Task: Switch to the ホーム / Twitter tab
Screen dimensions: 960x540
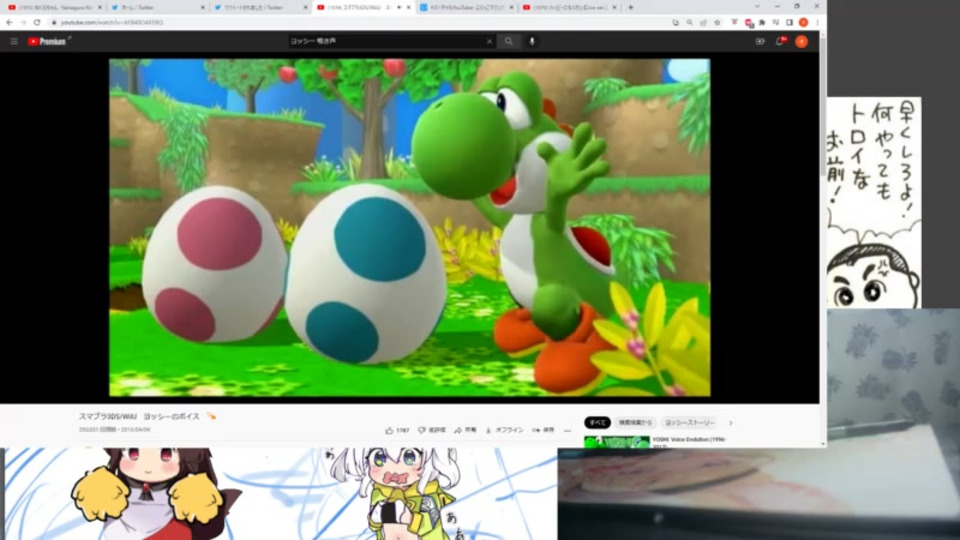Action: click(x=158, y=7)
